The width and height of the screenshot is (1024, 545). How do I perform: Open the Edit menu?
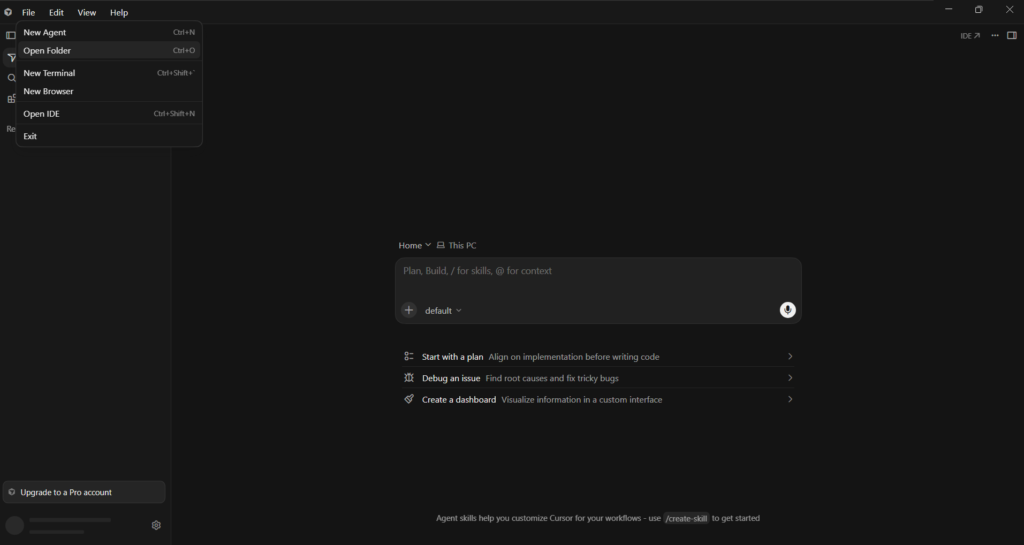56,12
